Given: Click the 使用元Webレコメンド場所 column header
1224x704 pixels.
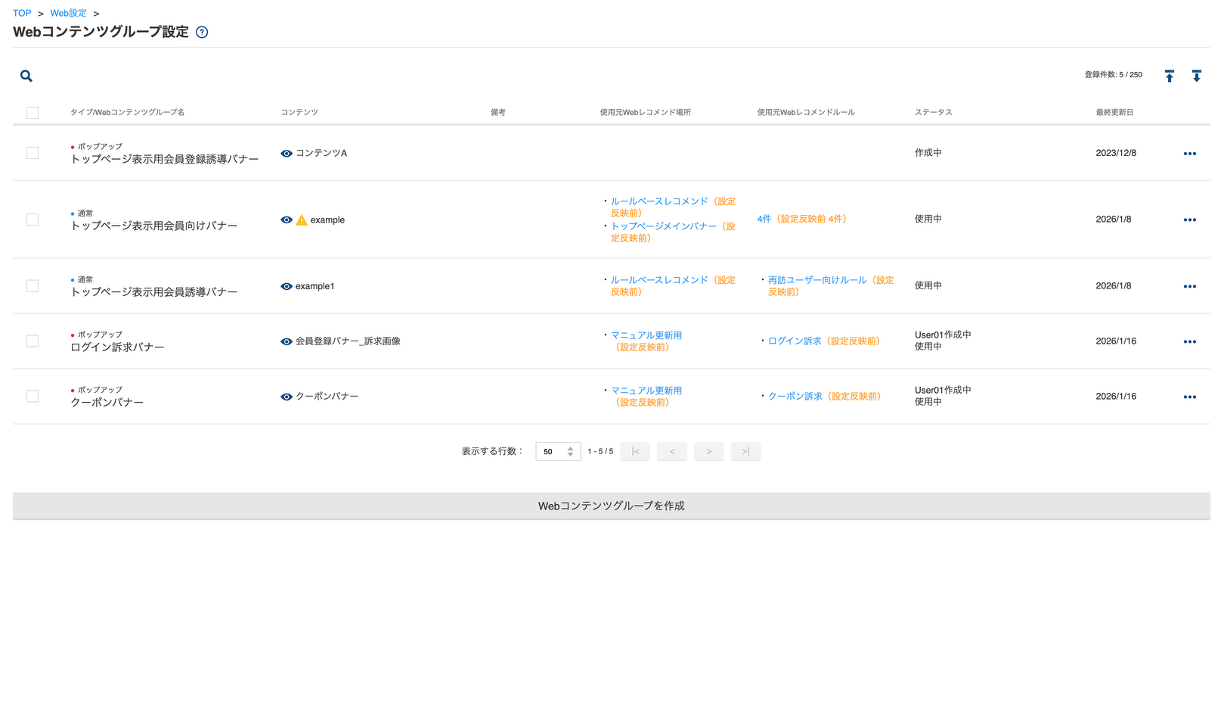Looking at the screenshot, I should click(645, 112).
